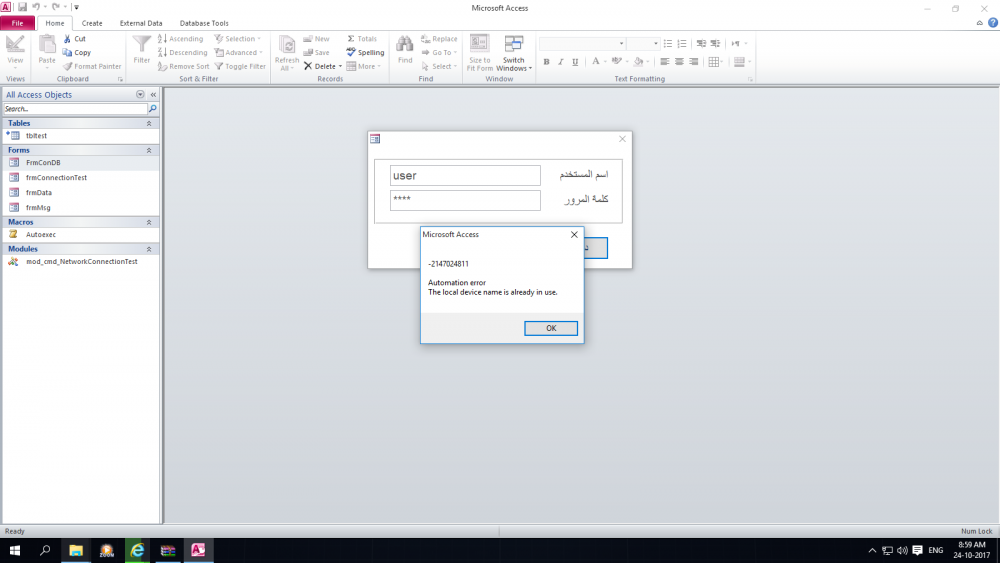Image resolution: width=1000 pixels, height=563 pixels.
Task: Click OK in the error dialog
Action: 551,328
